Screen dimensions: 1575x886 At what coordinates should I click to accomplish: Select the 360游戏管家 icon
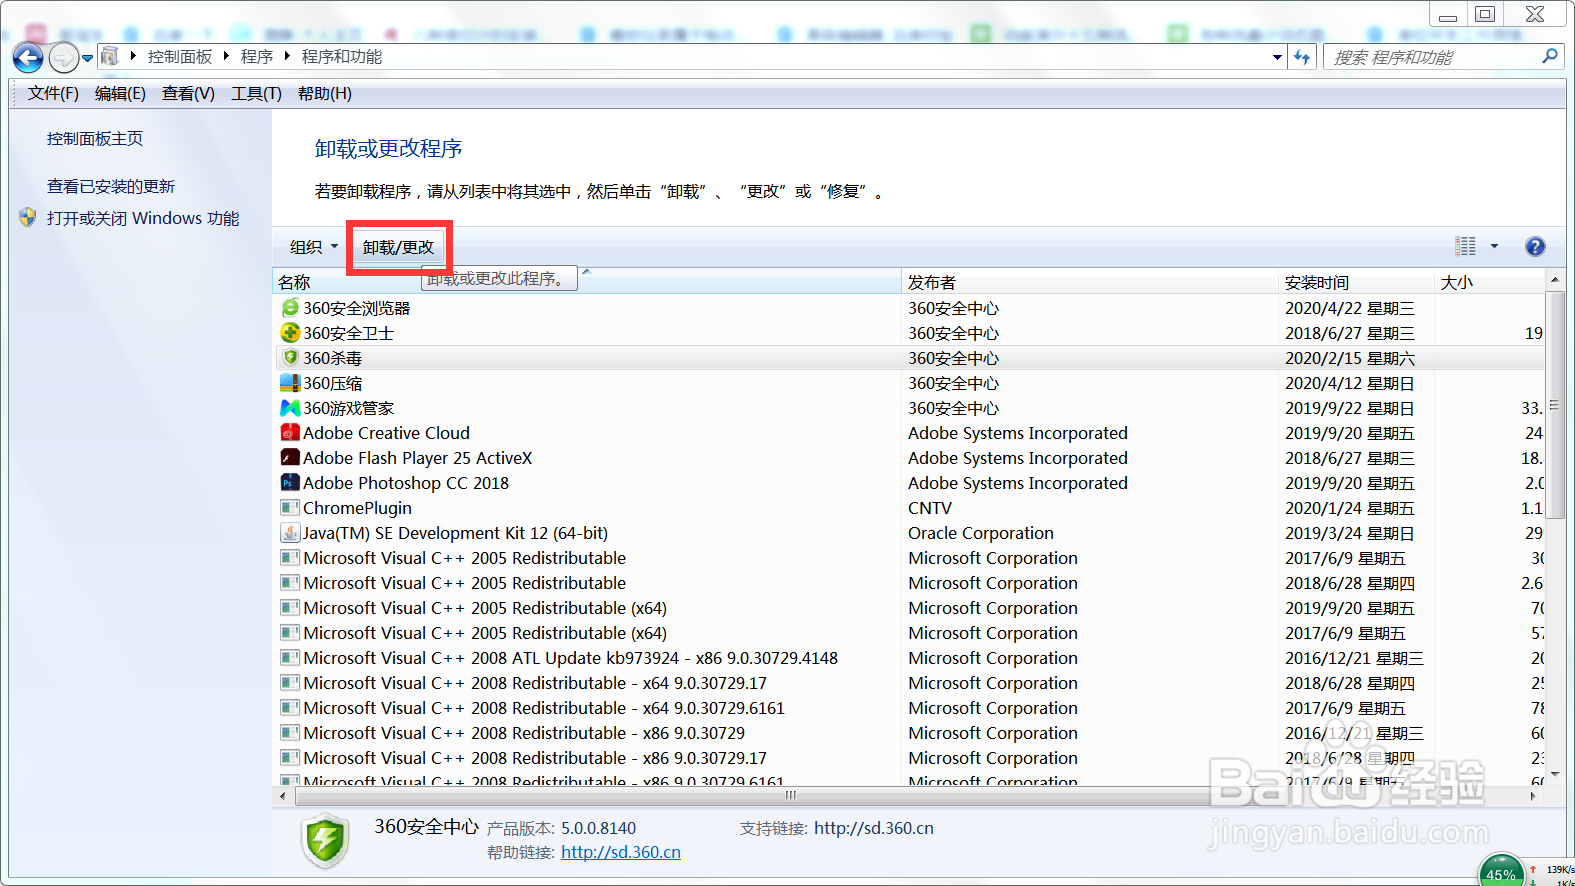pos(290,407)
